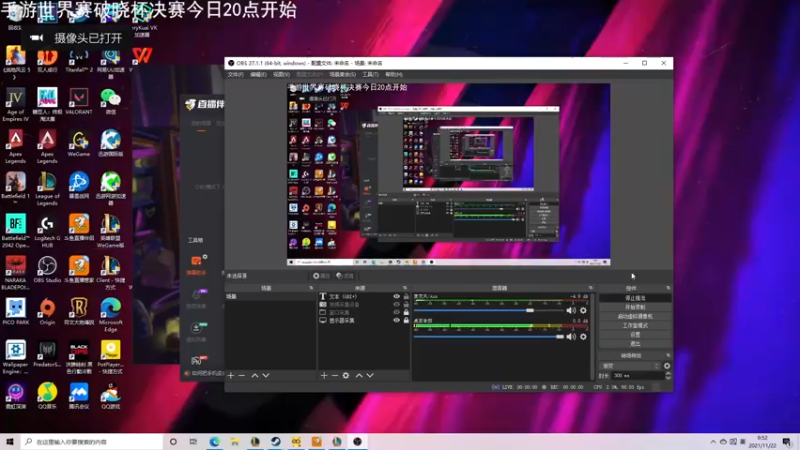Launch WeGame desktop shortcut
800x450 pixels.
tap(79, 143)
